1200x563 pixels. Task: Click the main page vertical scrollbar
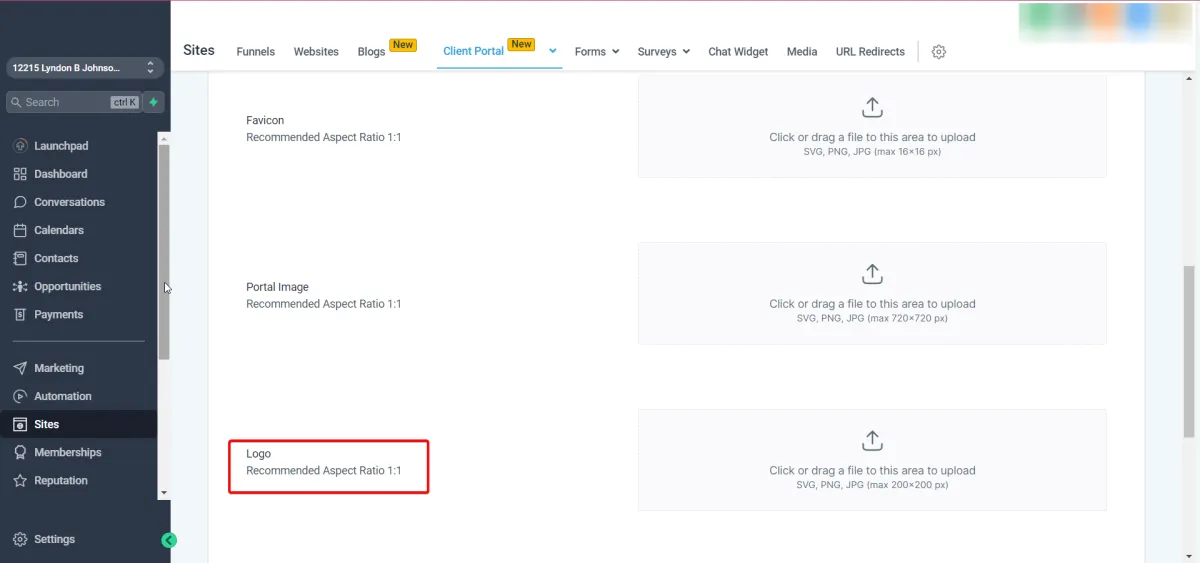pos(1189,351)
